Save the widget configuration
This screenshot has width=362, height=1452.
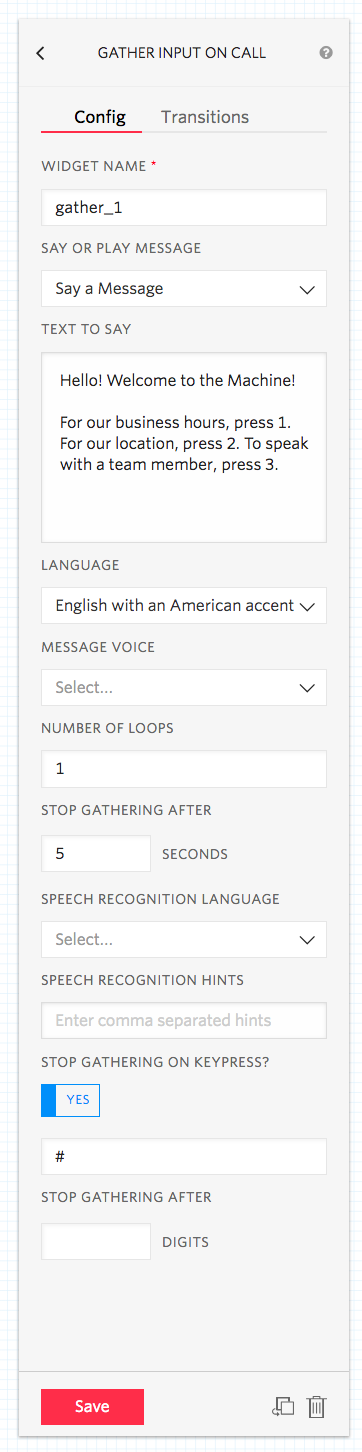point(92,1406)
